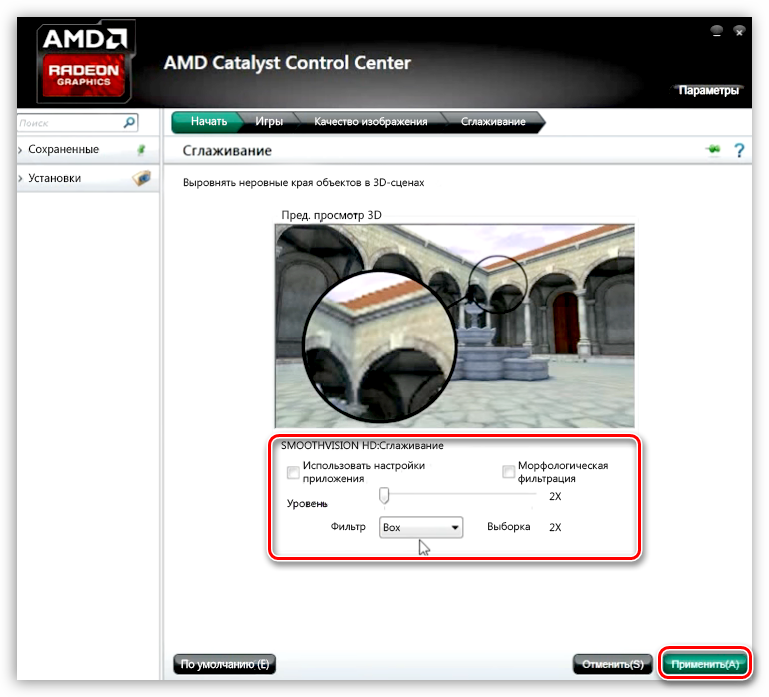Screen dimensions: 769x697
Task: Select the Сглаживание breadcrumb tab
Action: tap(493, 122)
